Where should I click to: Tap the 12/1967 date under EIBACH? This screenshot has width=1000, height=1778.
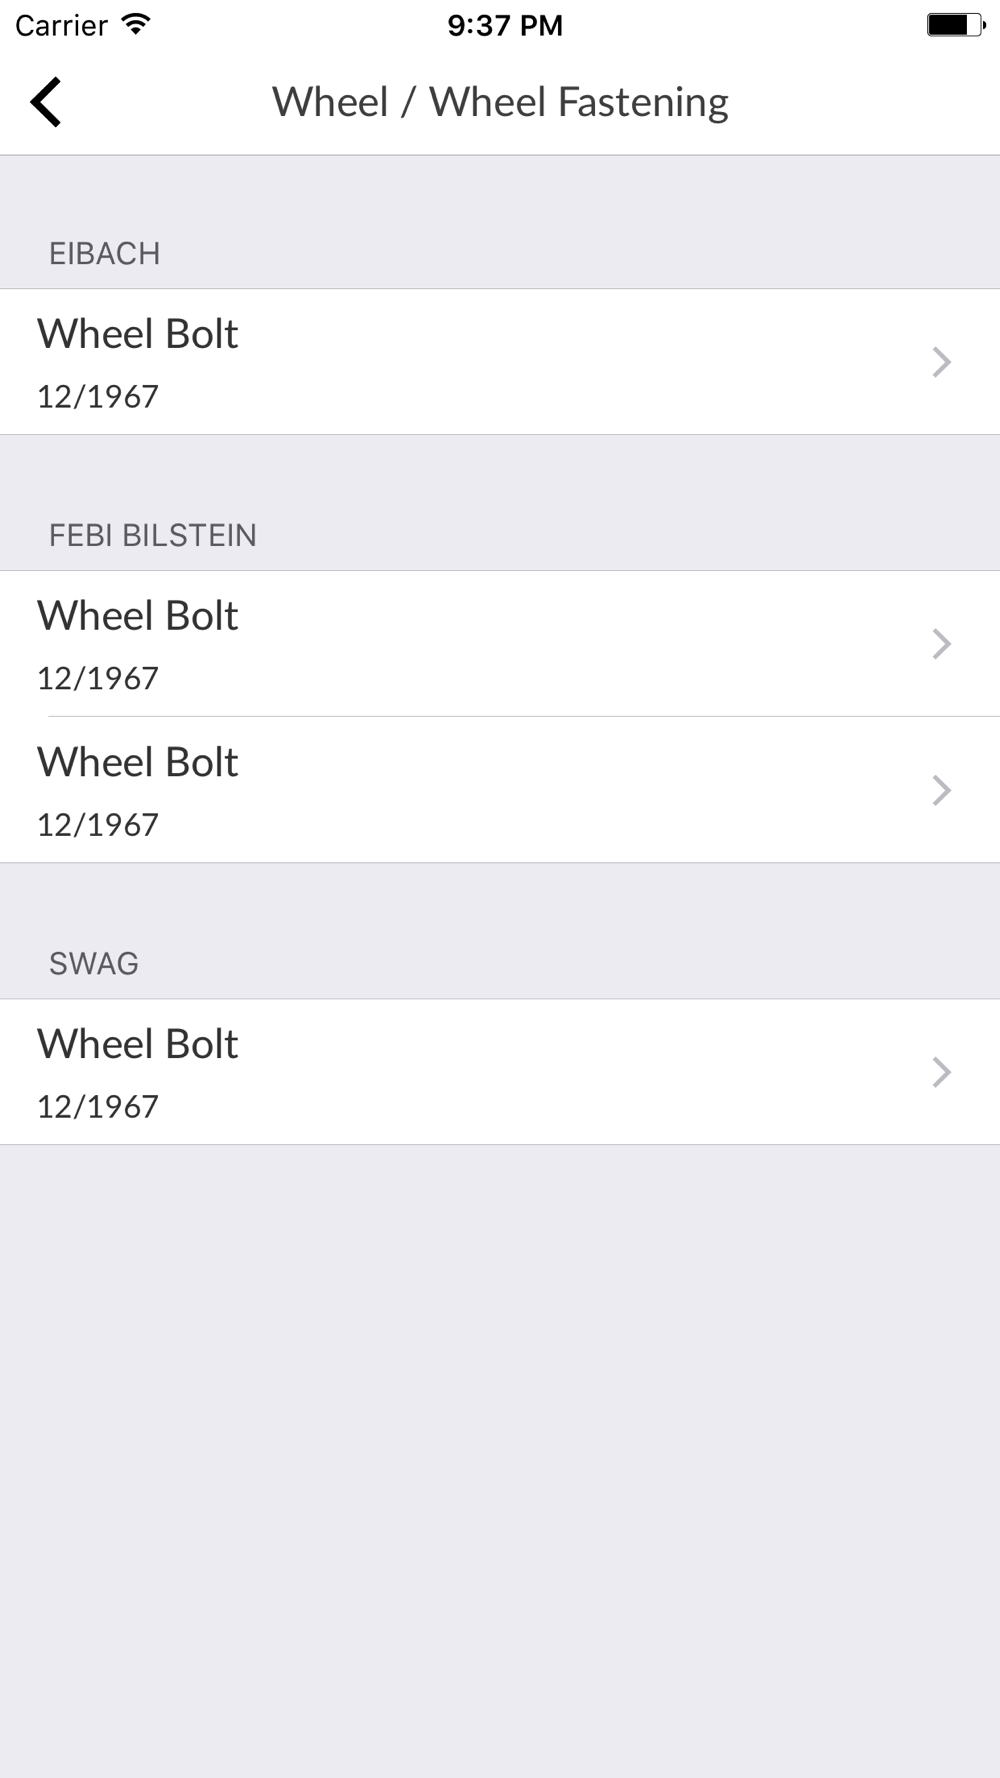point(98,397)
